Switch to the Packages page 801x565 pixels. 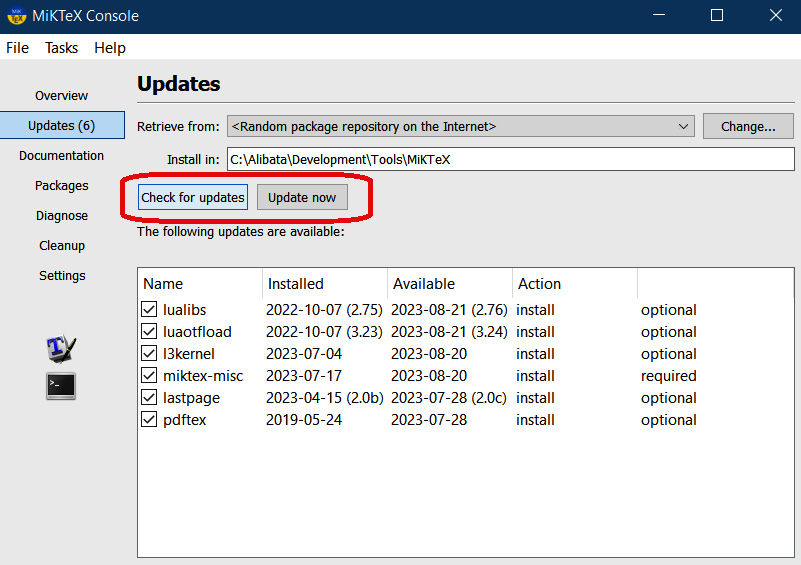tap(62, 185)
